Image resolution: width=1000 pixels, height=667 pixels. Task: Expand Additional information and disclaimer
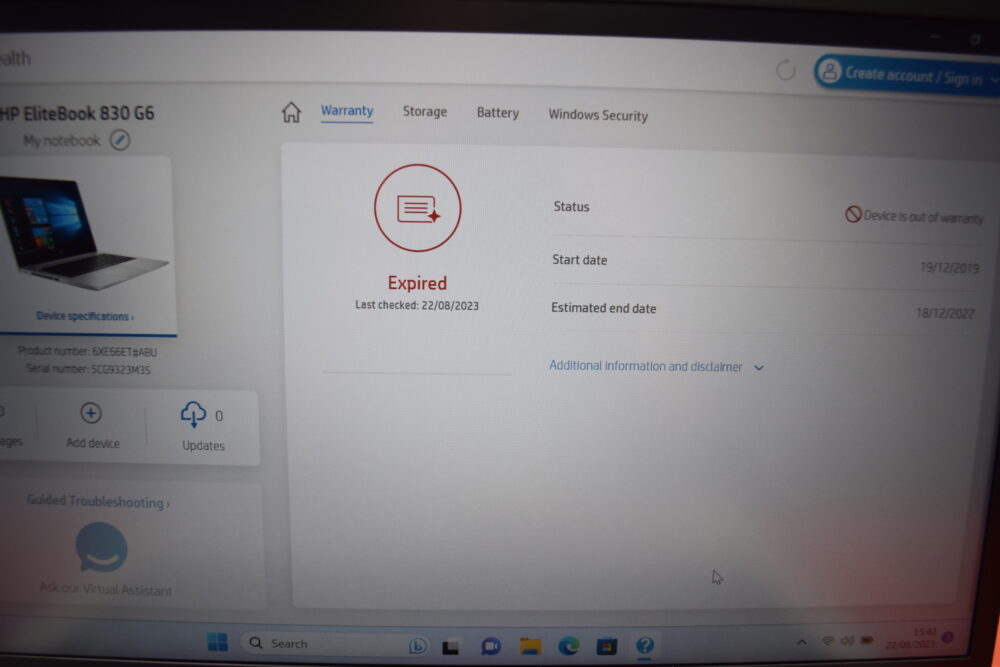656,367
